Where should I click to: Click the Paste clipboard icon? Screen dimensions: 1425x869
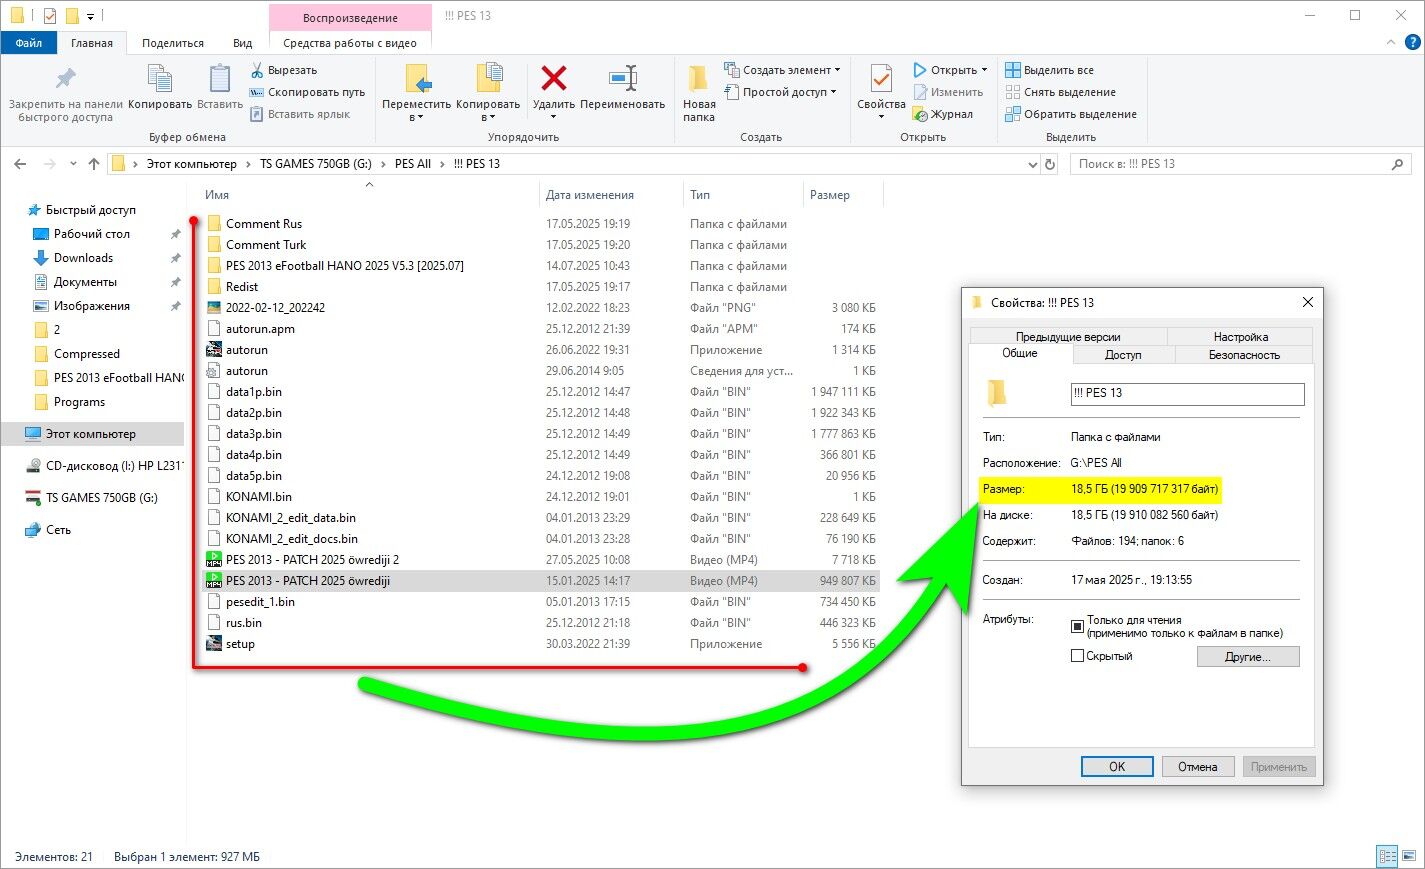220,80
